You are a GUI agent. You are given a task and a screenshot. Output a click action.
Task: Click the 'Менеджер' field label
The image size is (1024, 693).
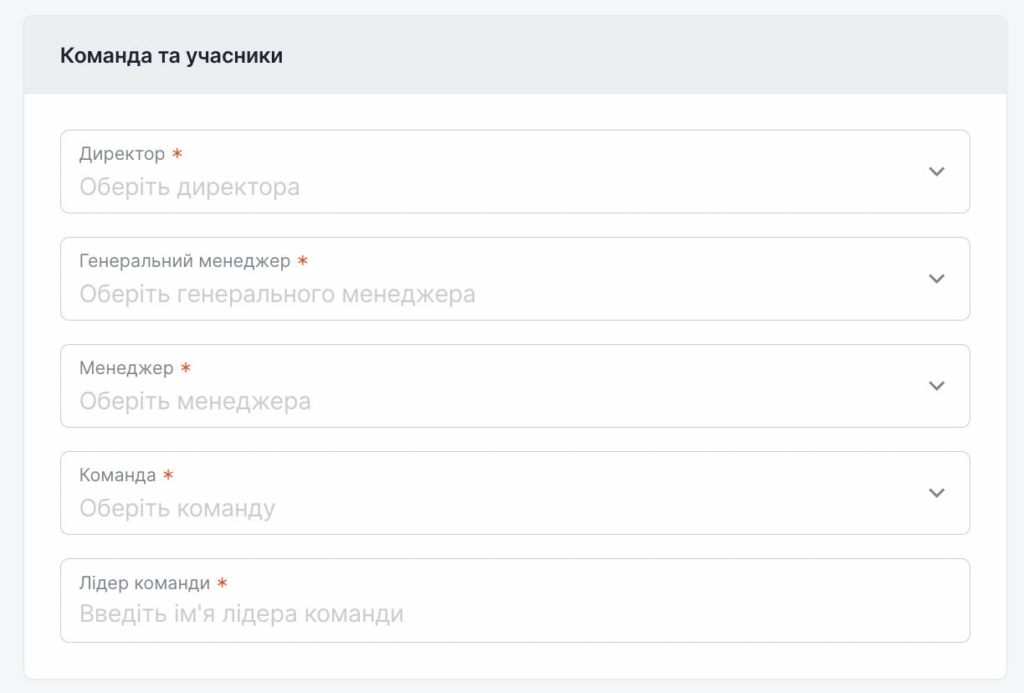pos(126,368)
